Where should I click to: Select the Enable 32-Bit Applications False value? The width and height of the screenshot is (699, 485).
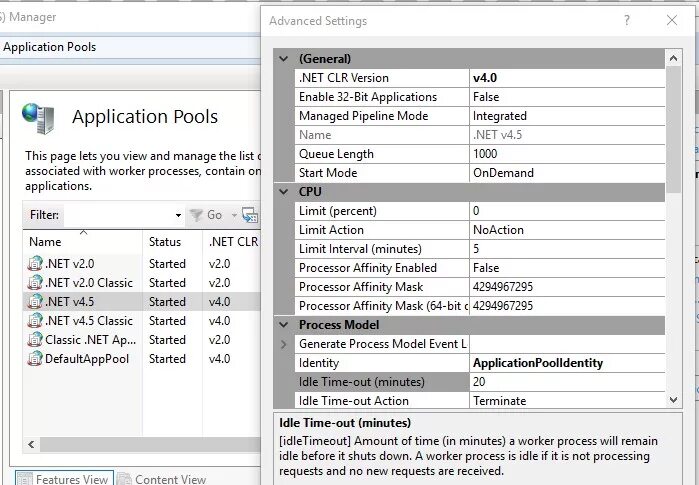tap(565, 97)
